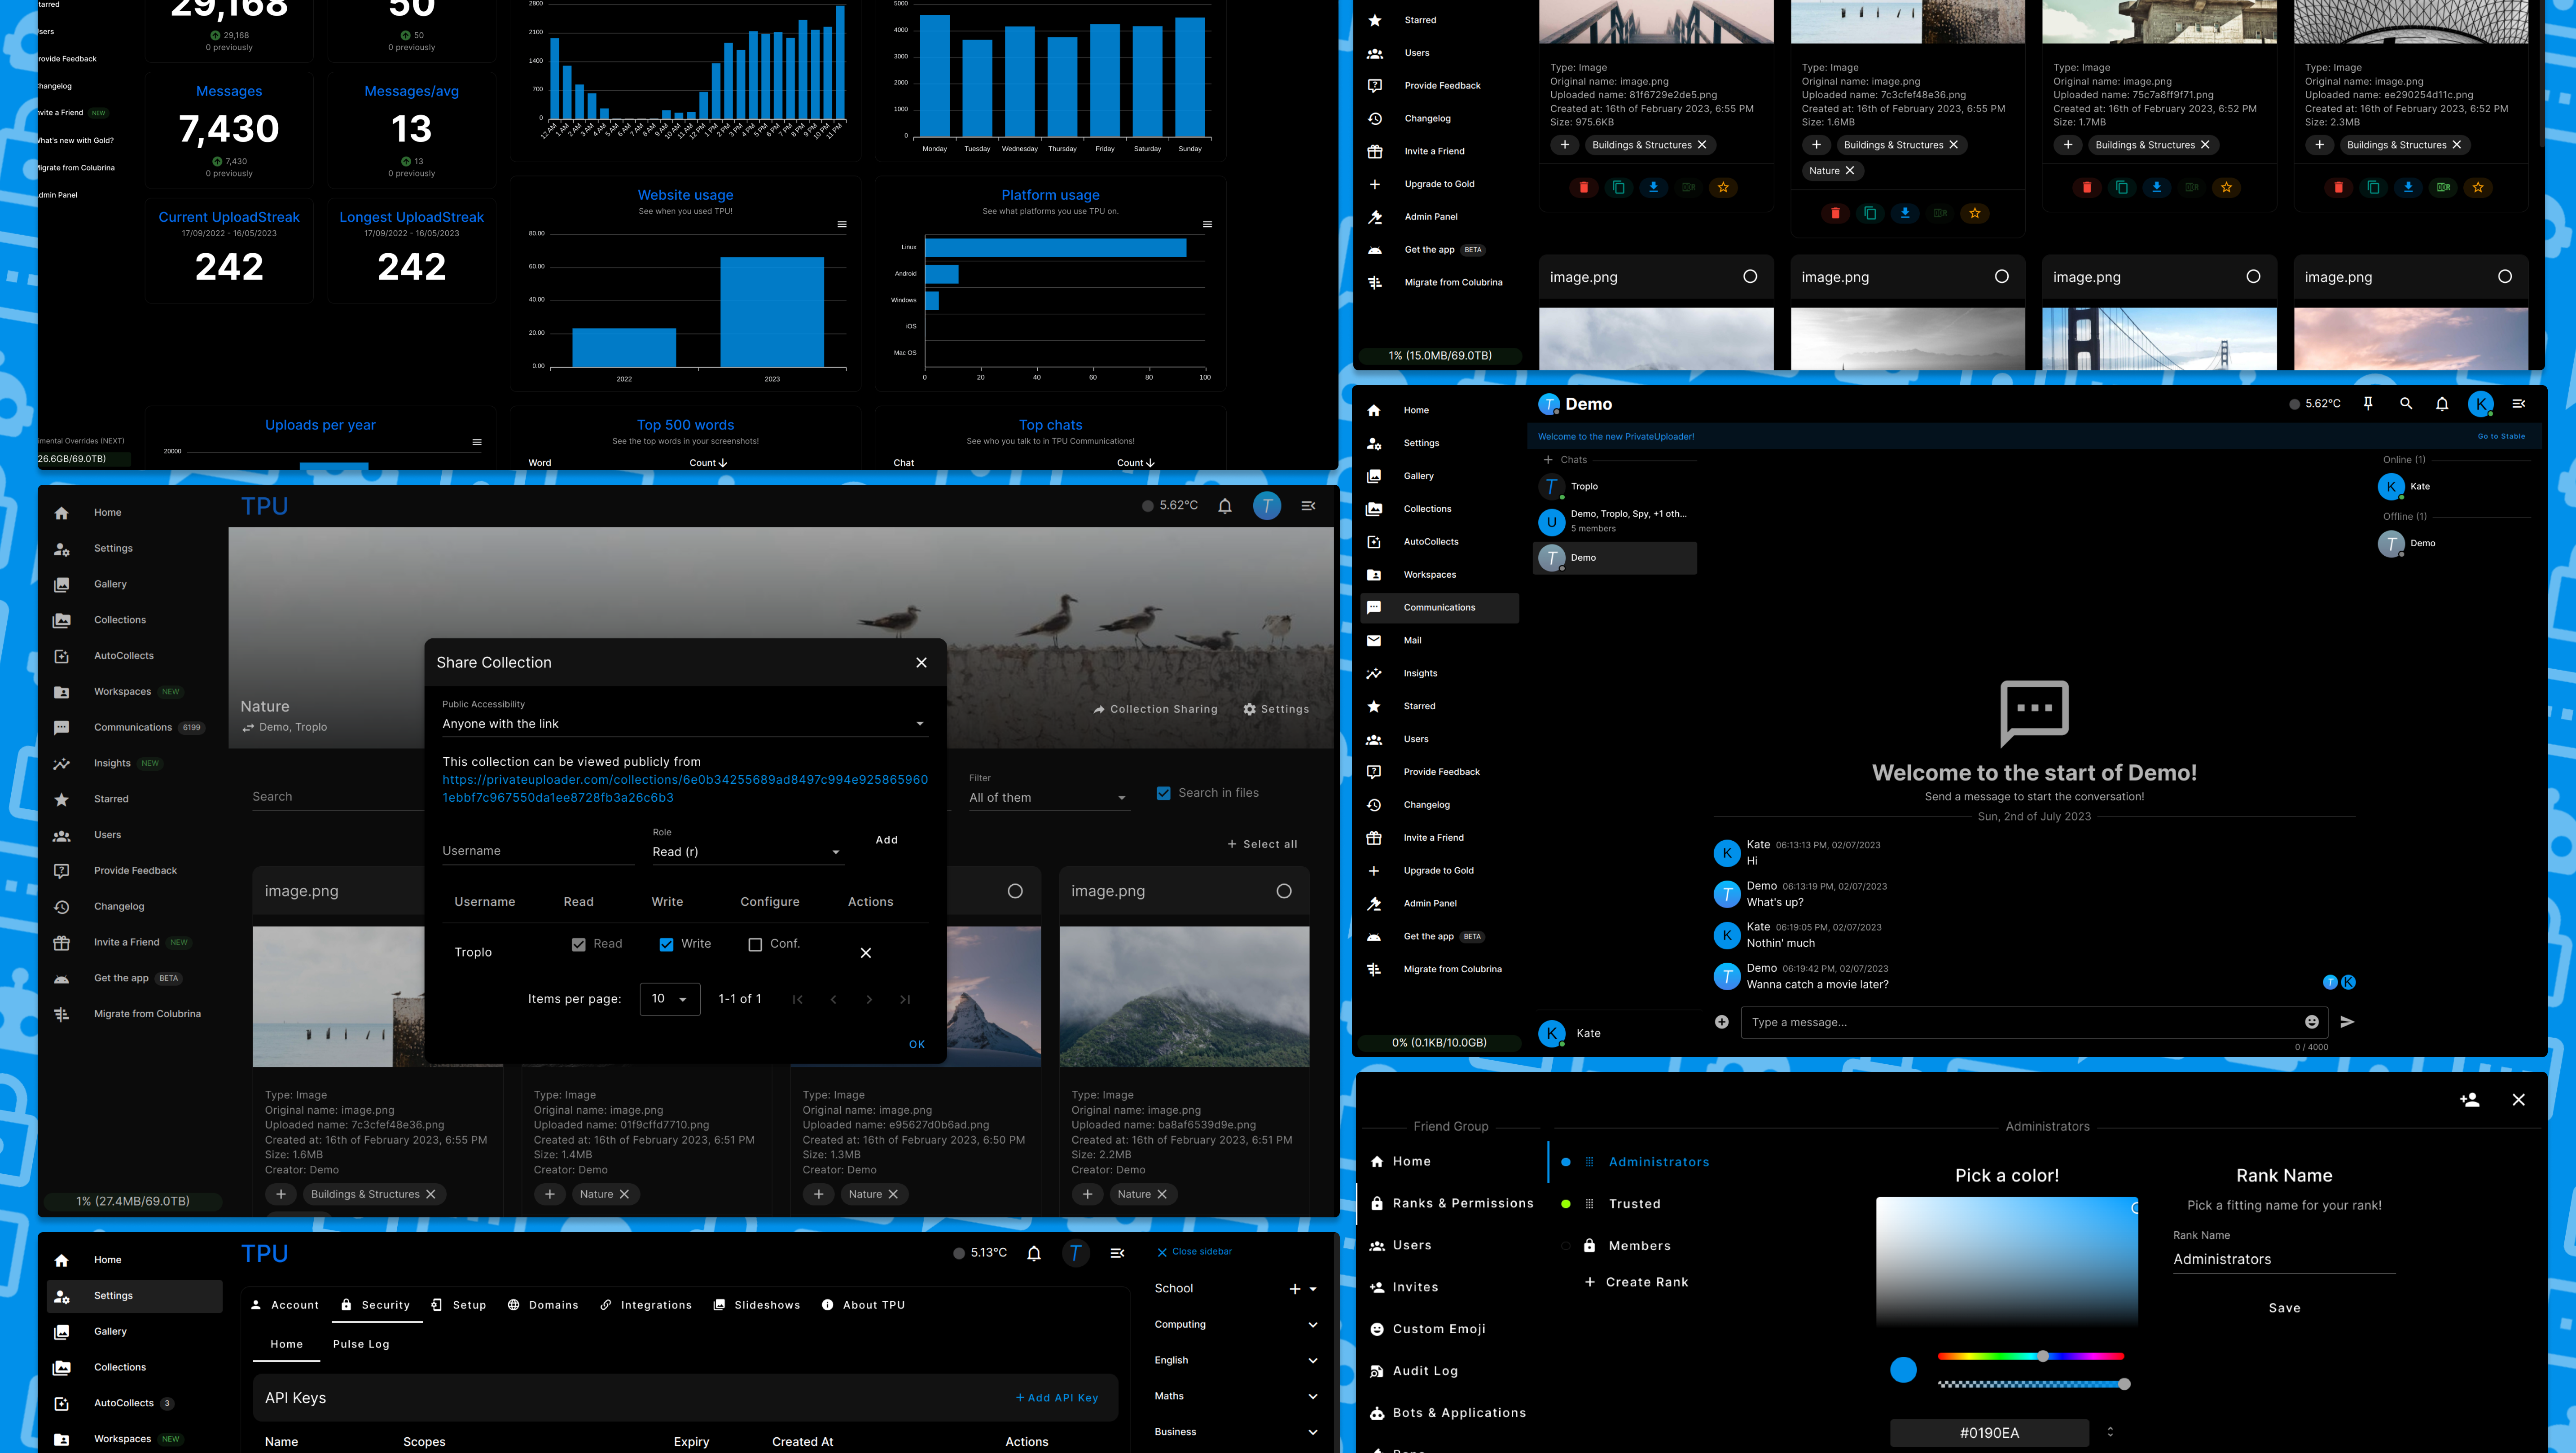Uncheck the Search in files checkbox
Viewport: 2576px width, 1453px height.
(1163, 793)
